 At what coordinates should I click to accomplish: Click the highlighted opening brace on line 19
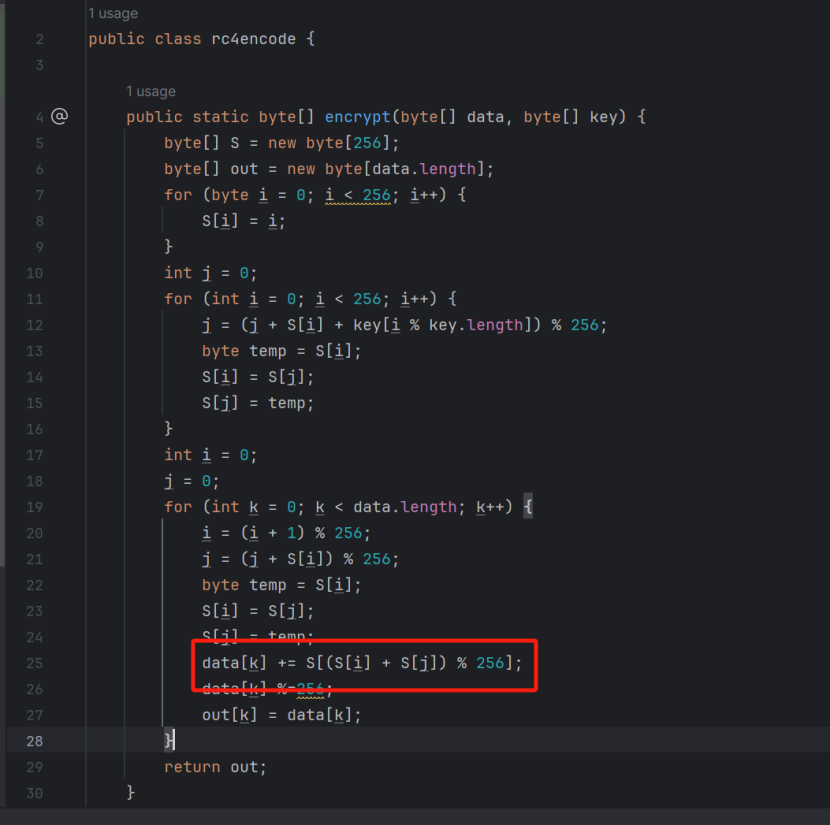528,507
